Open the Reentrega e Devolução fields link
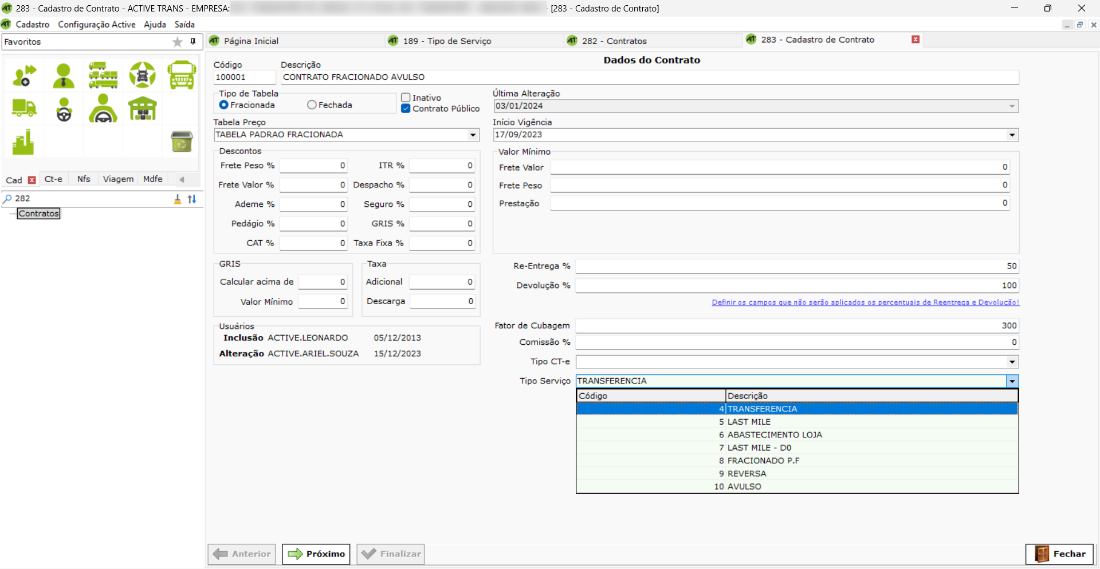 coord(865,302)
